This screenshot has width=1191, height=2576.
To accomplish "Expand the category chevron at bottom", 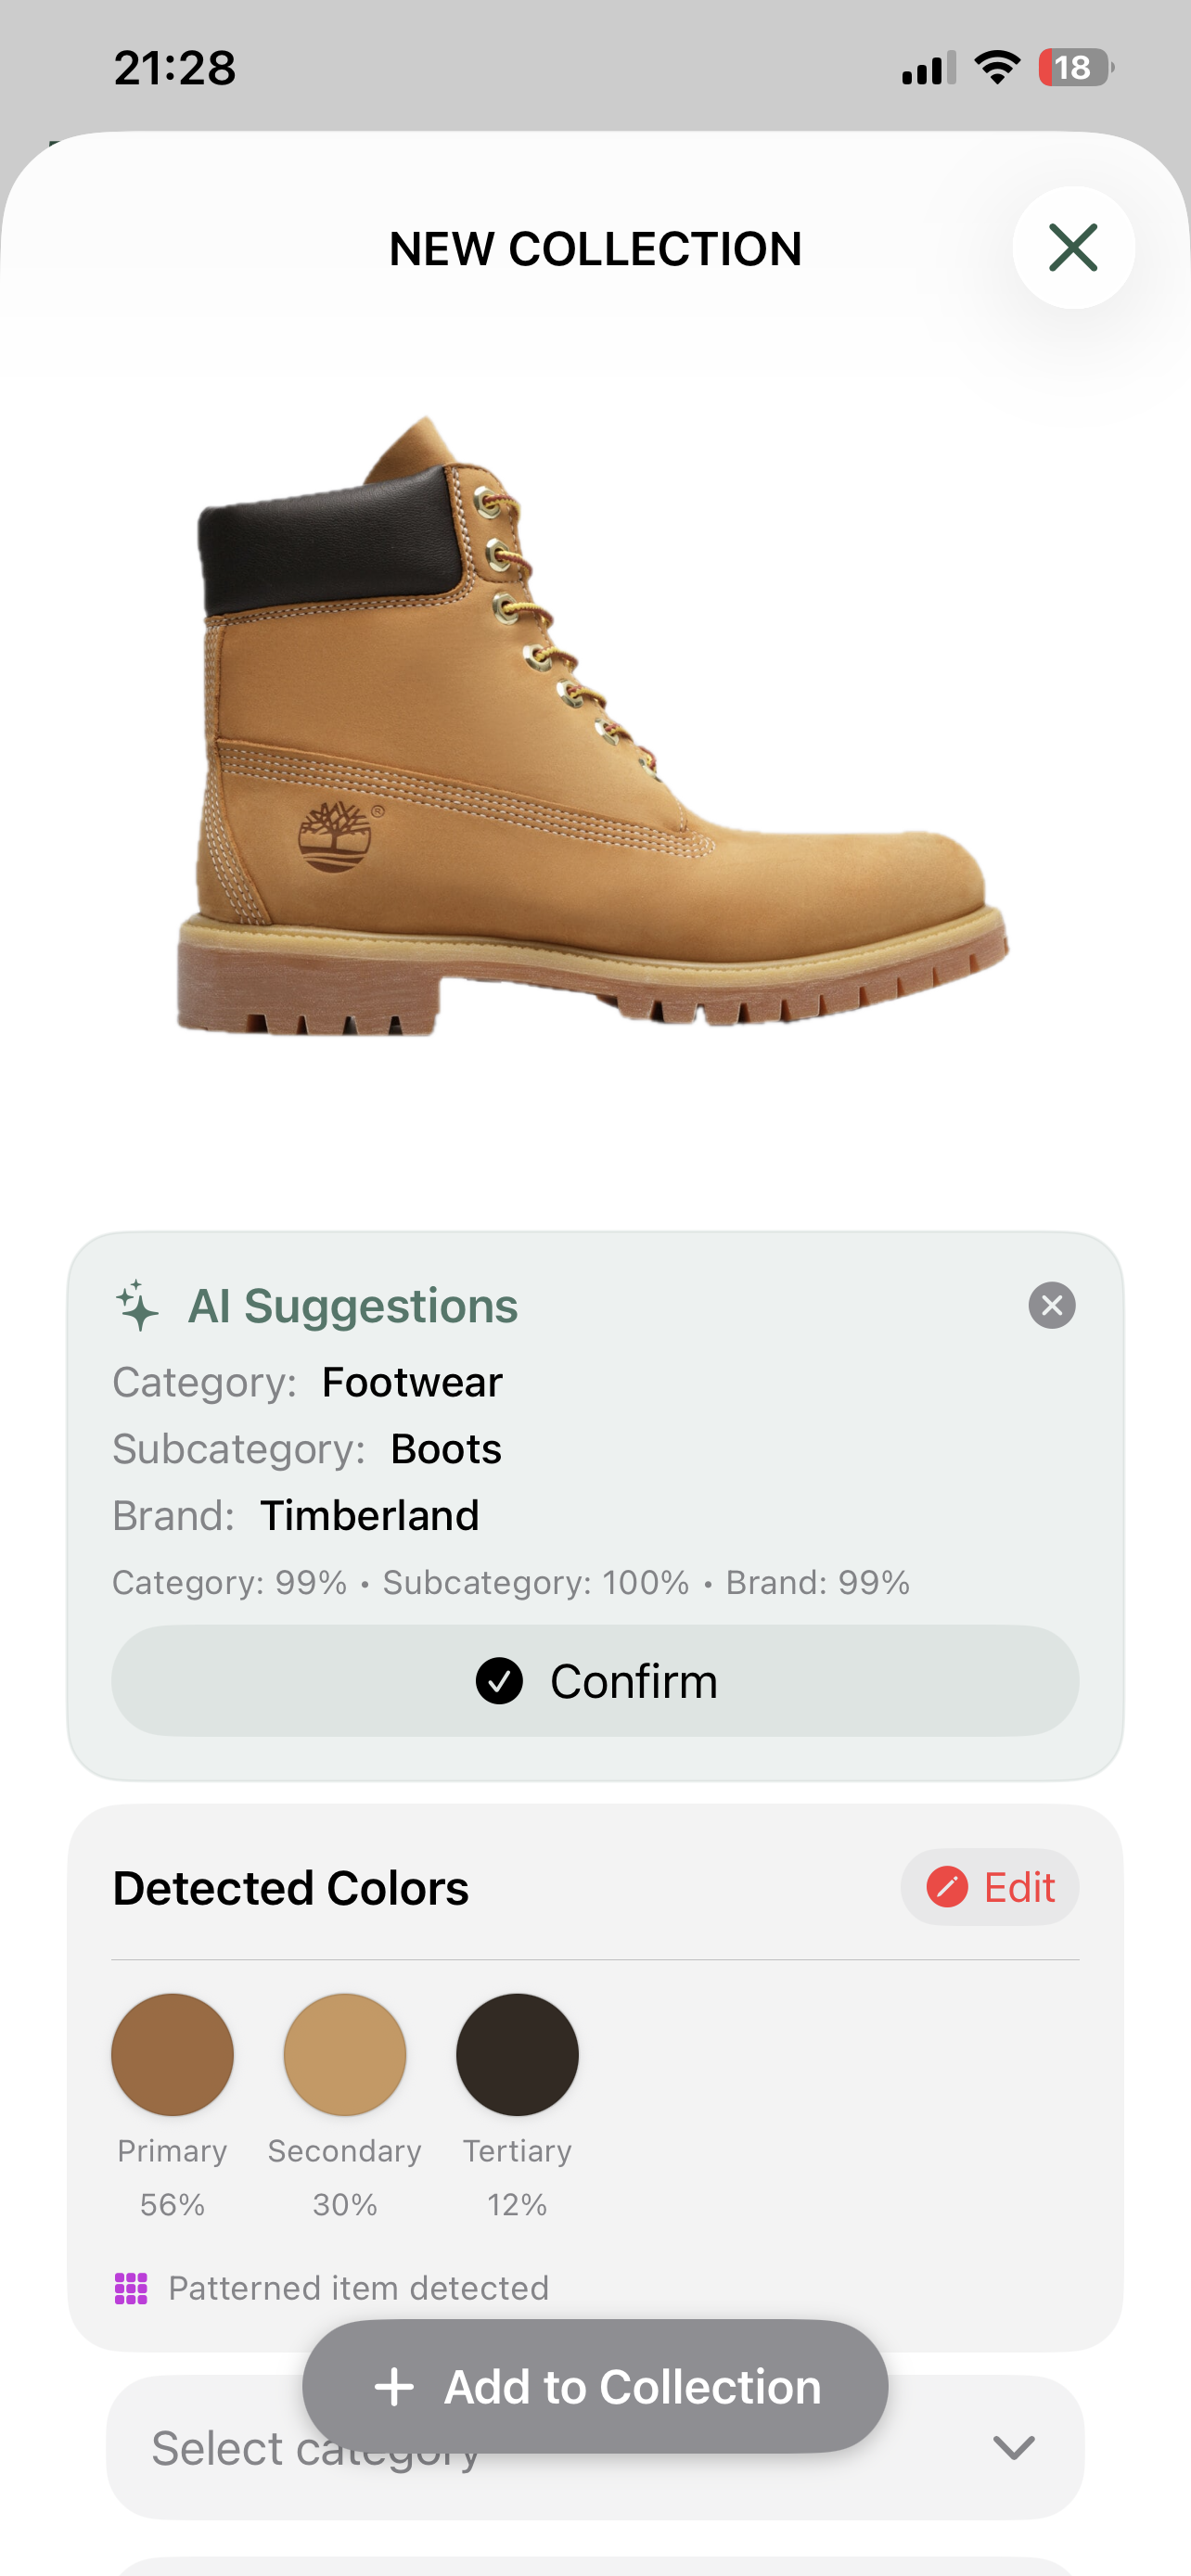I will point(1013,2448).
